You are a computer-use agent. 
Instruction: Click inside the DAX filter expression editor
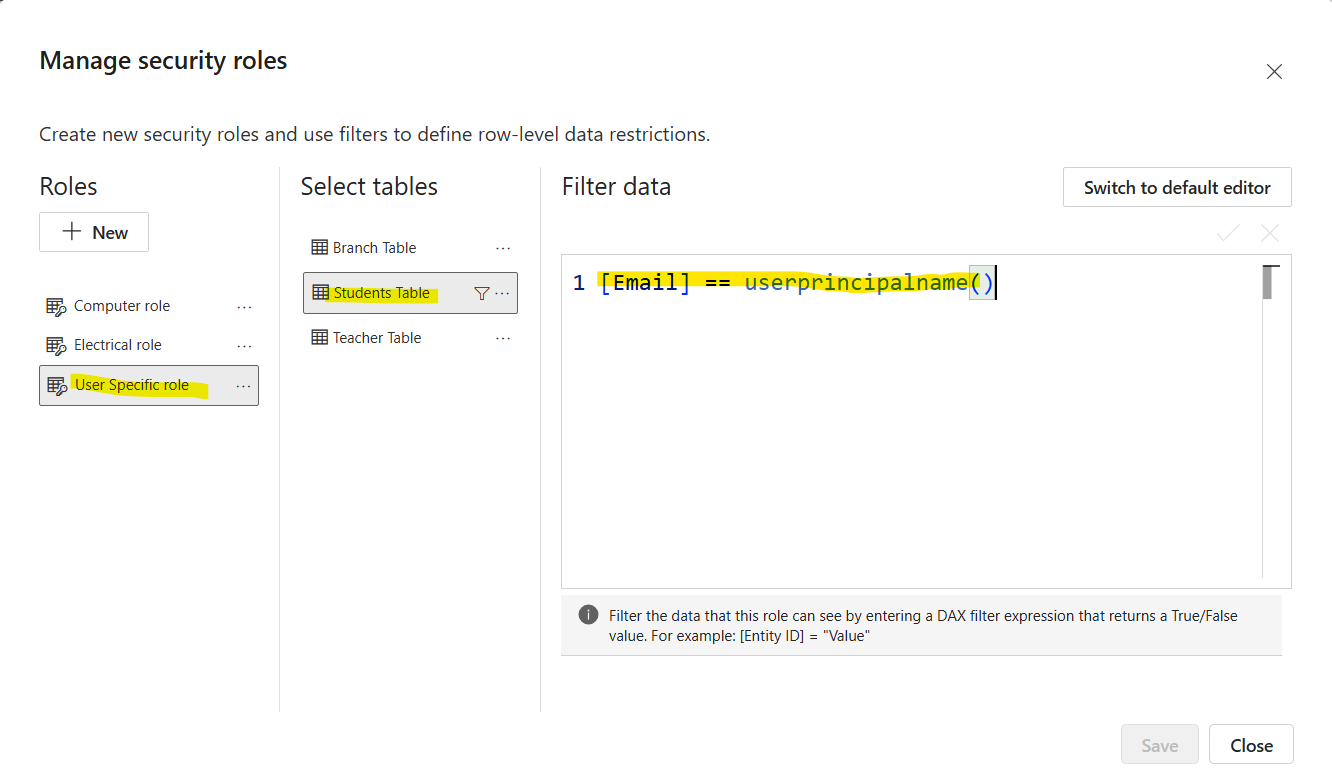tap(900, 430)
